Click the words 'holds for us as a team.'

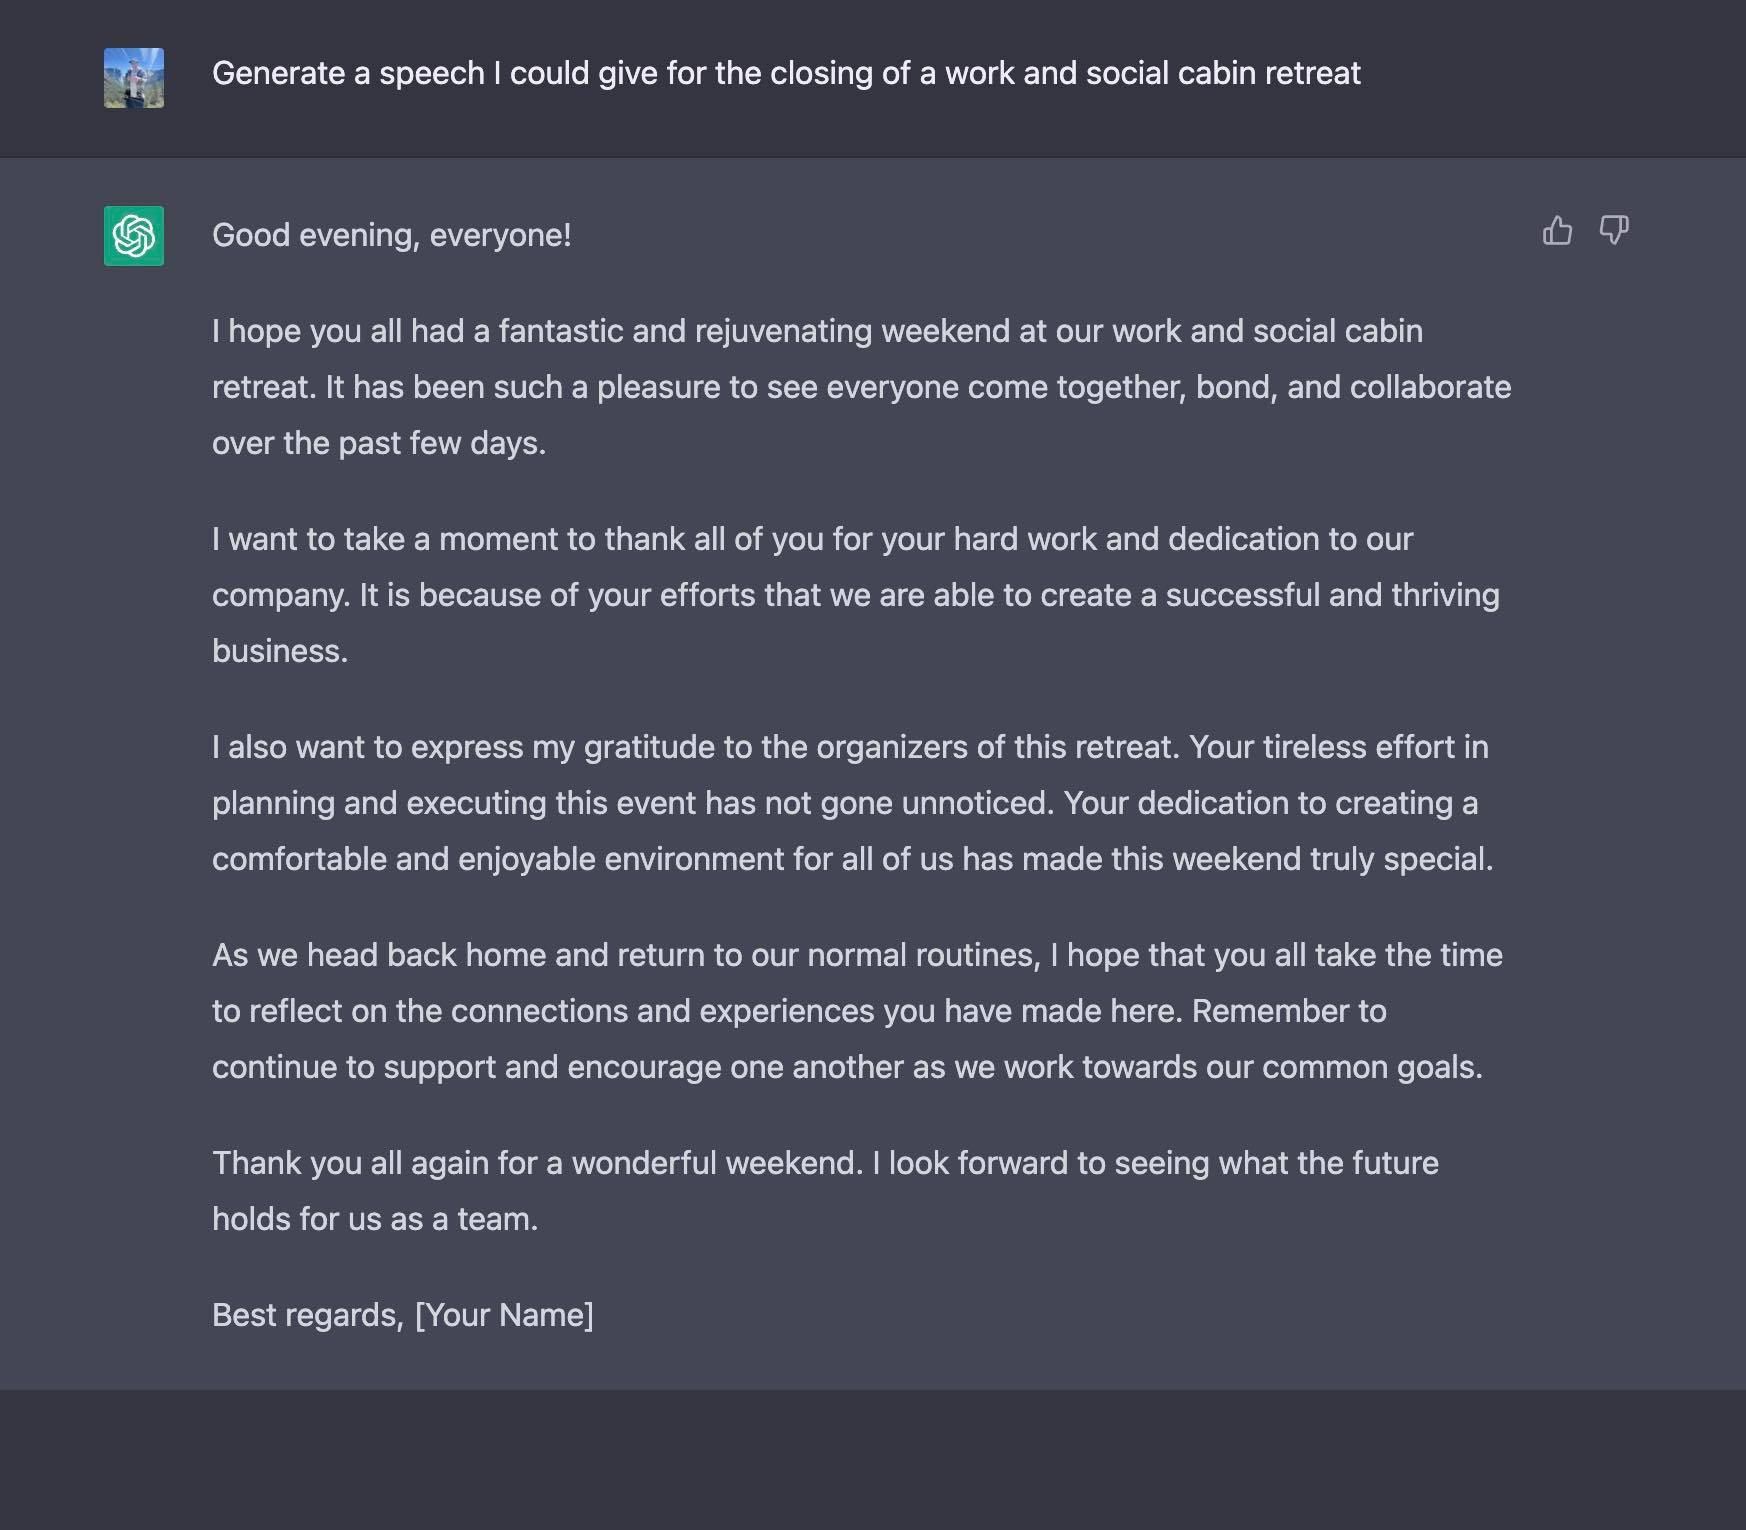[375, 1219]
